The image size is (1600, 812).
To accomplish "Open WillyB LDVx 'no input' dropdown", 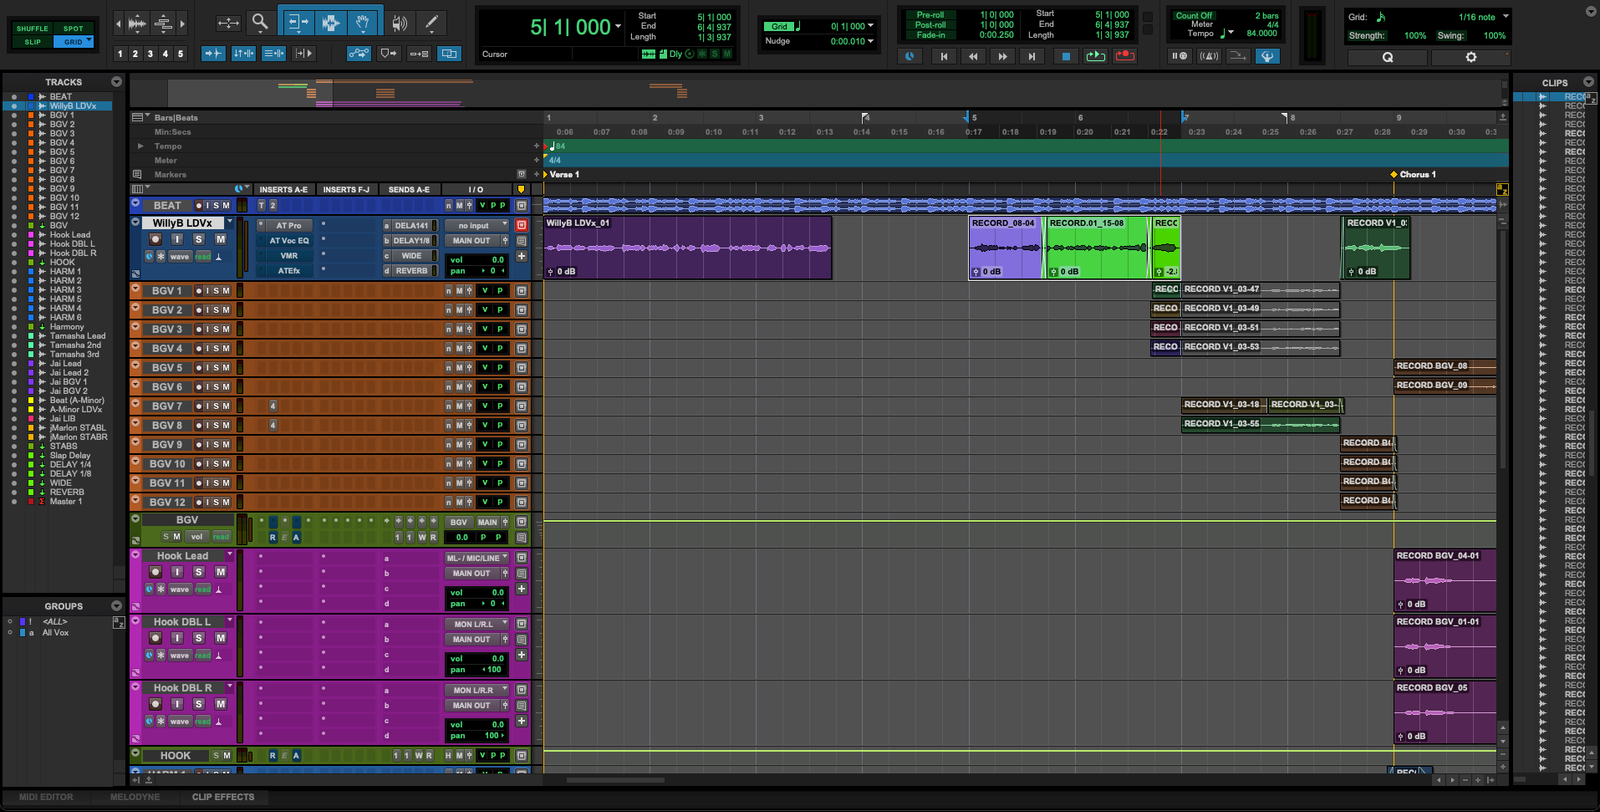I will pyautogui.click(x=477, y=226).
